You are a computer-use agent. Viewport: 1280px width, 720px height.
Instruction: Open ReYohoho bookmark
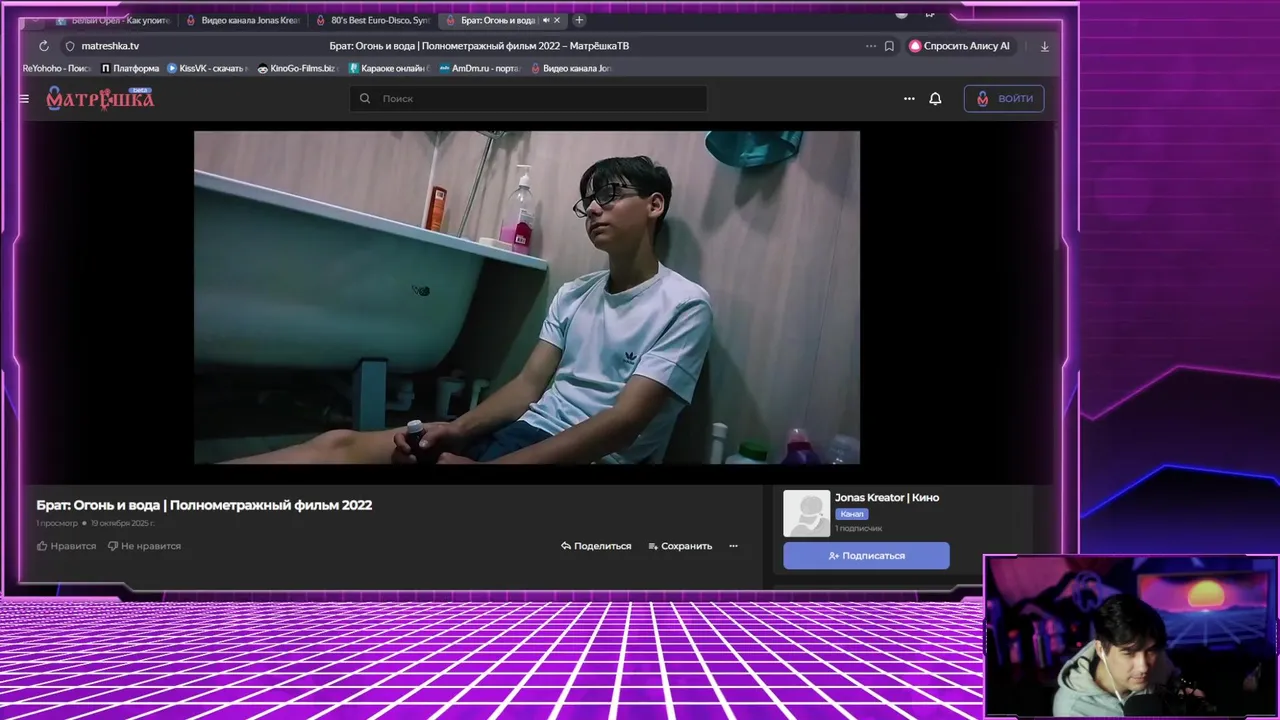point(57,69)
